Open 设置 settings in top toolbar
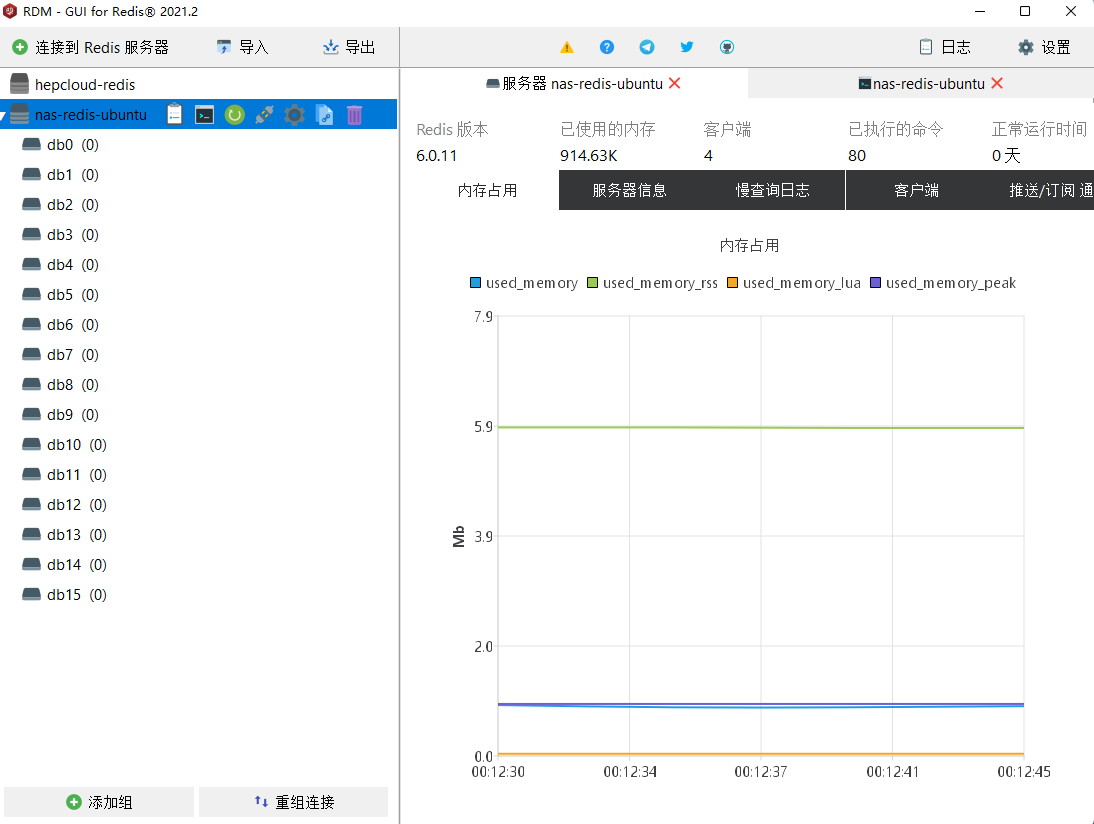The height and width of the screenshot is (824, 1094). pos(1043,47)
